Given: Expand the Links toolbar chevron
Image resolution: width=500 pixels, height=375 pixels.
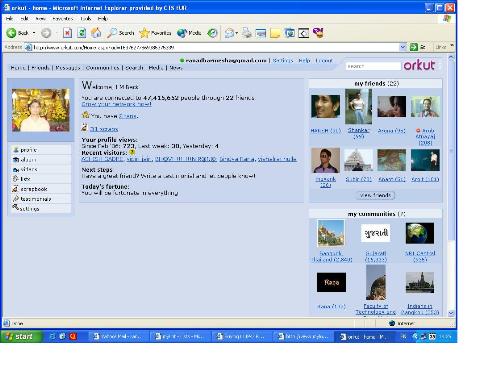Looking at the screenshot, I should (452, 45).
